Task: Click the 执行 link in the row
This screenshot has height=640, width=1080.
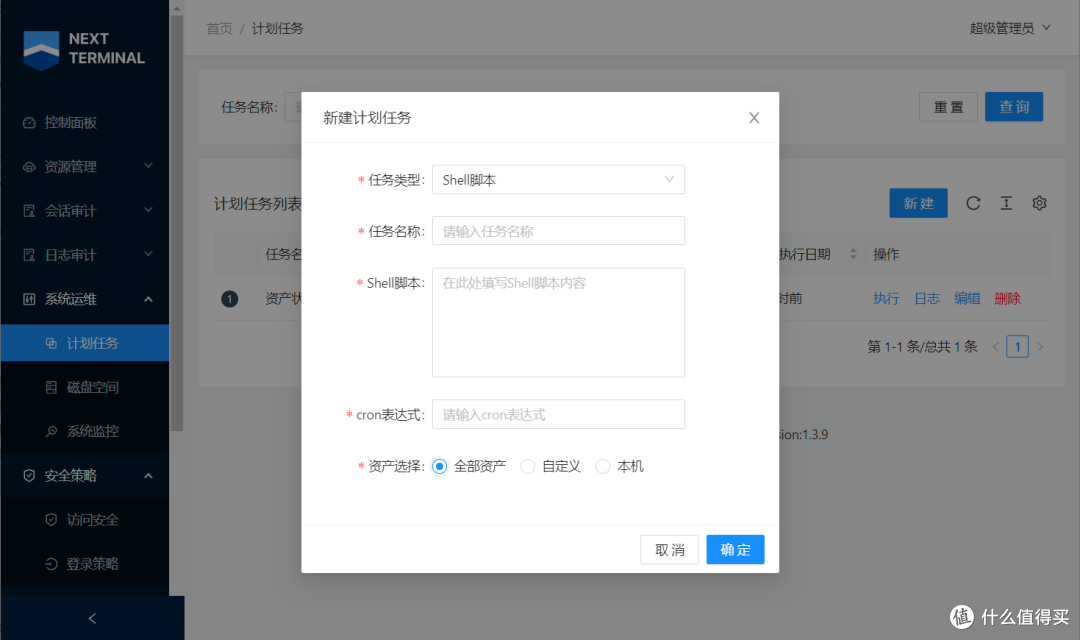Action: tap(886, 298)
